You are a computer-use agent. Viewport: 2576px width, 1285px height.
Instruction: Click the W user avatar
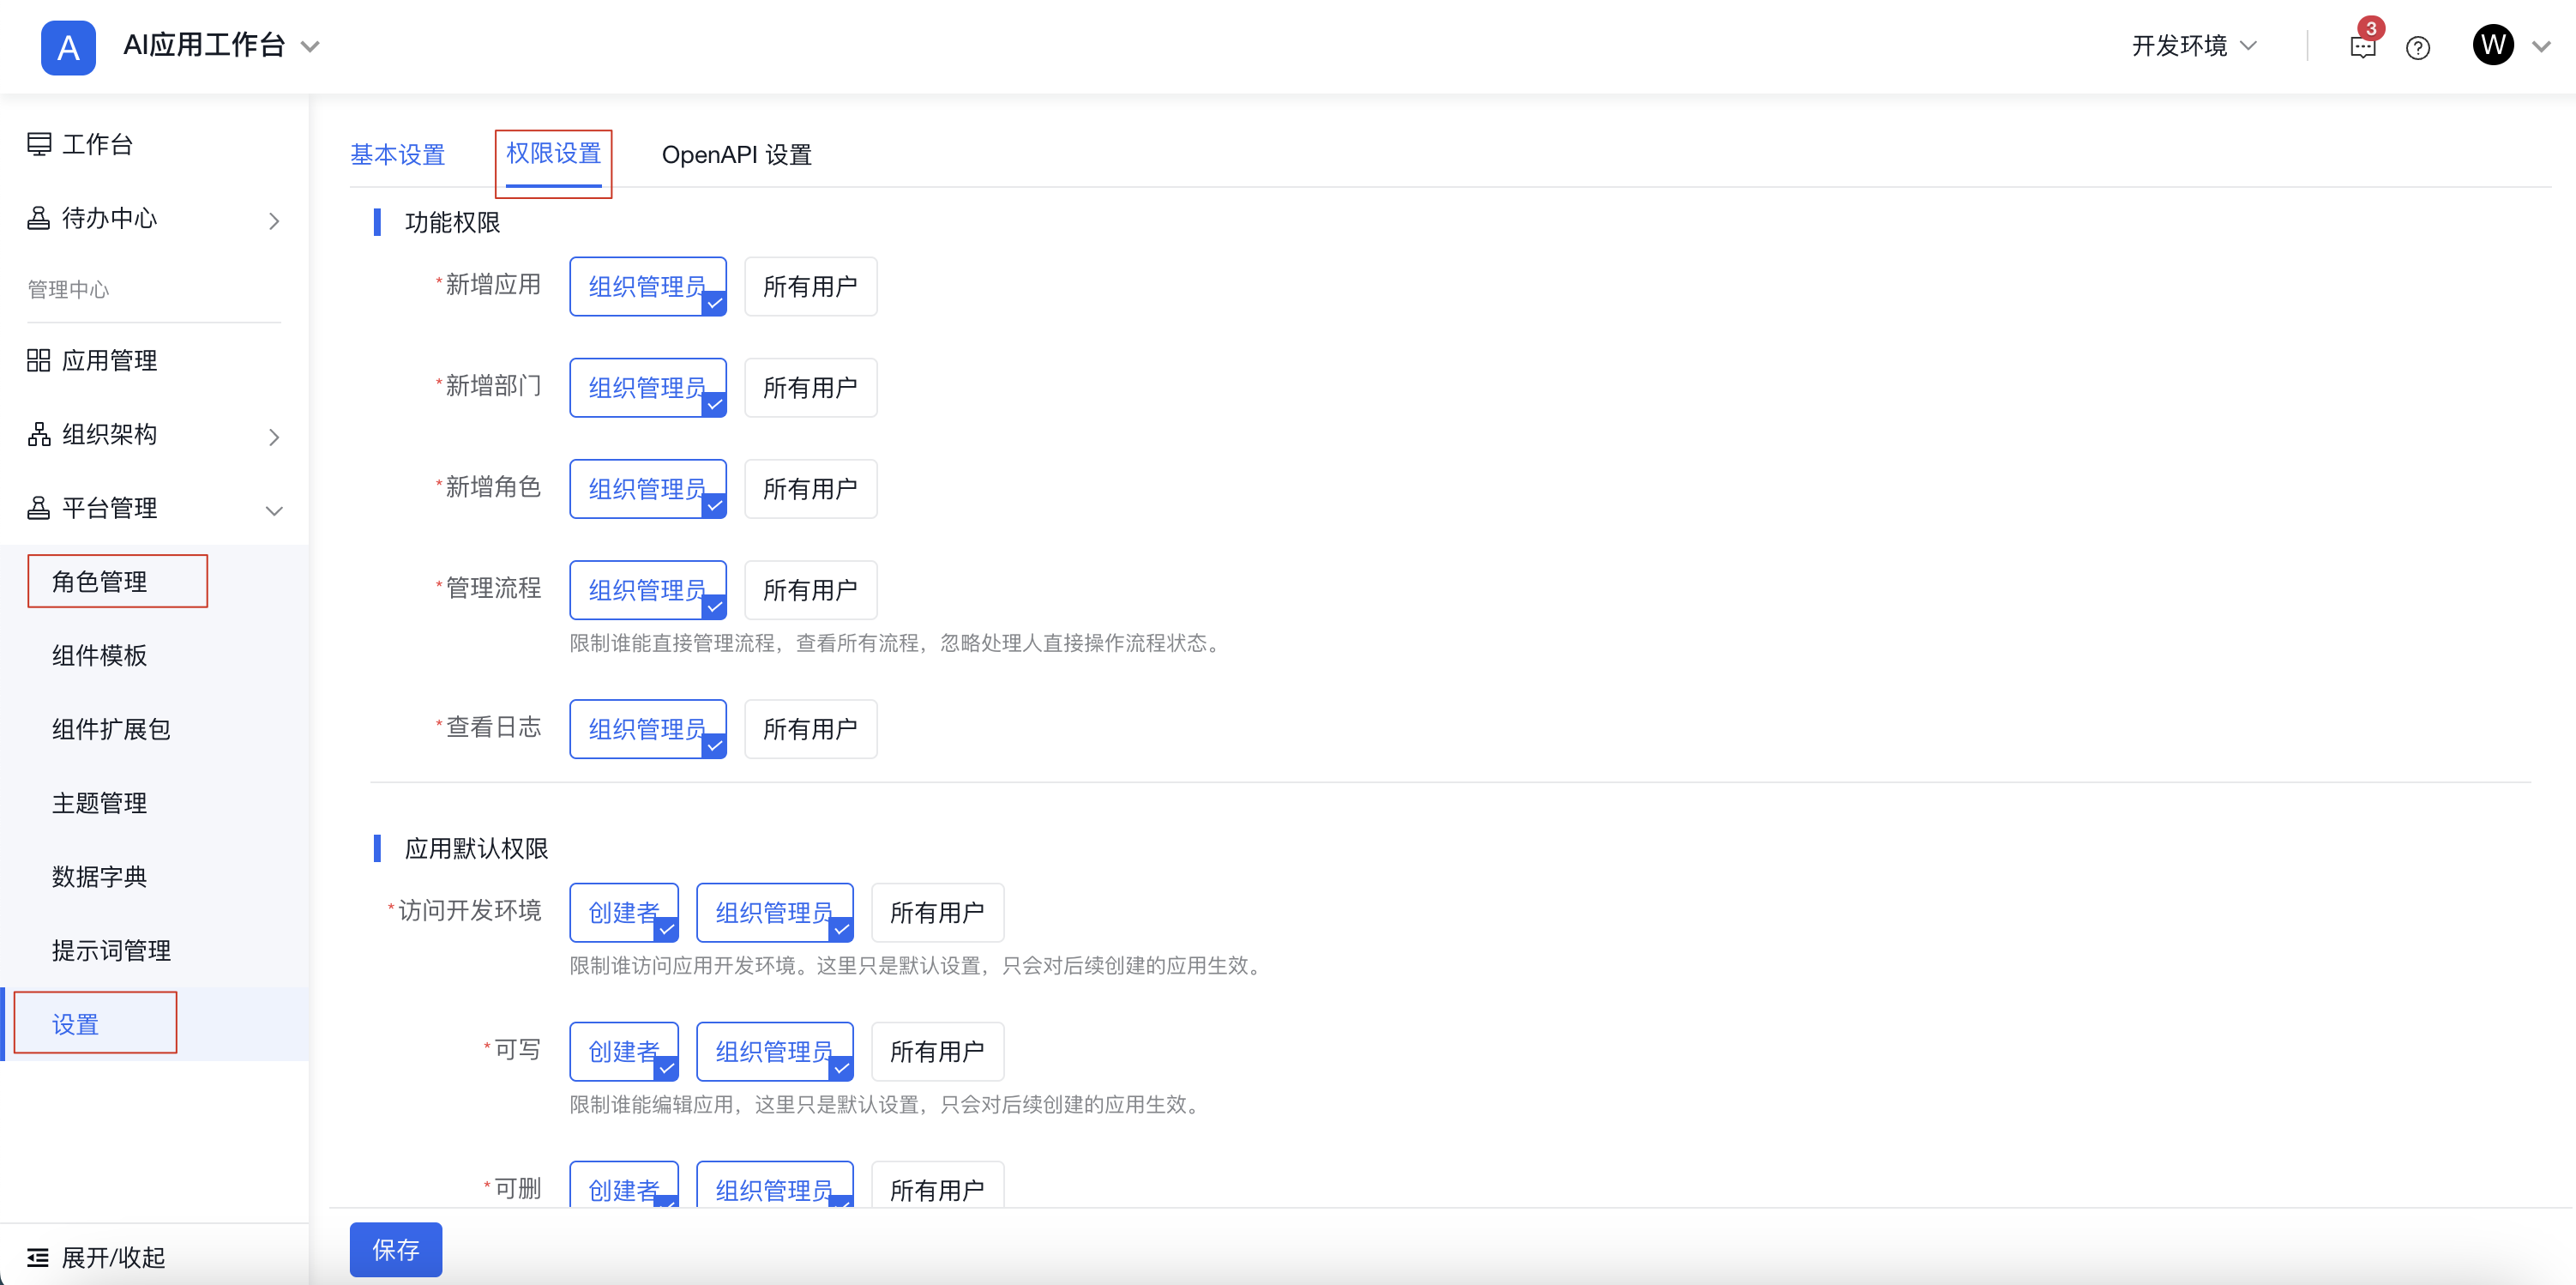[x=2493, y=45]
